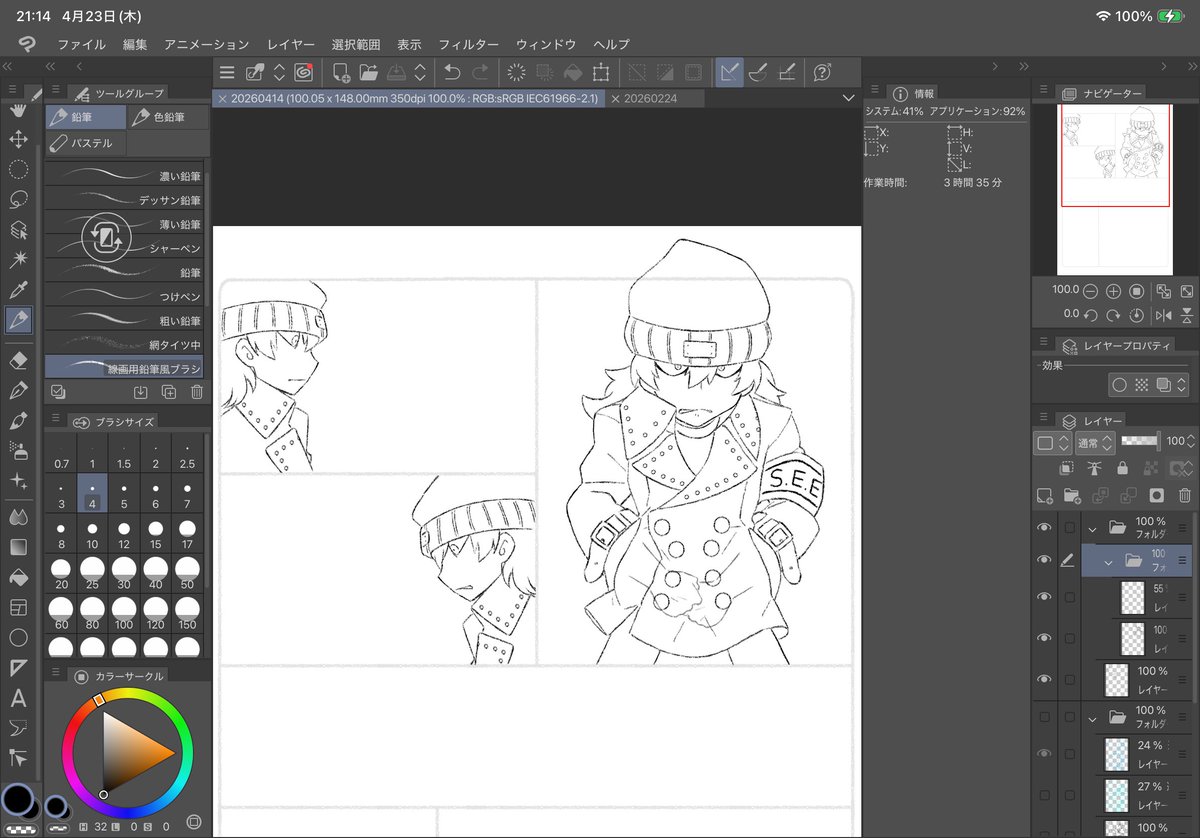Open the canvas tab list chevron
This screenshot has height=838, width=1200.
pyautogui.click(x=849, y=98)
